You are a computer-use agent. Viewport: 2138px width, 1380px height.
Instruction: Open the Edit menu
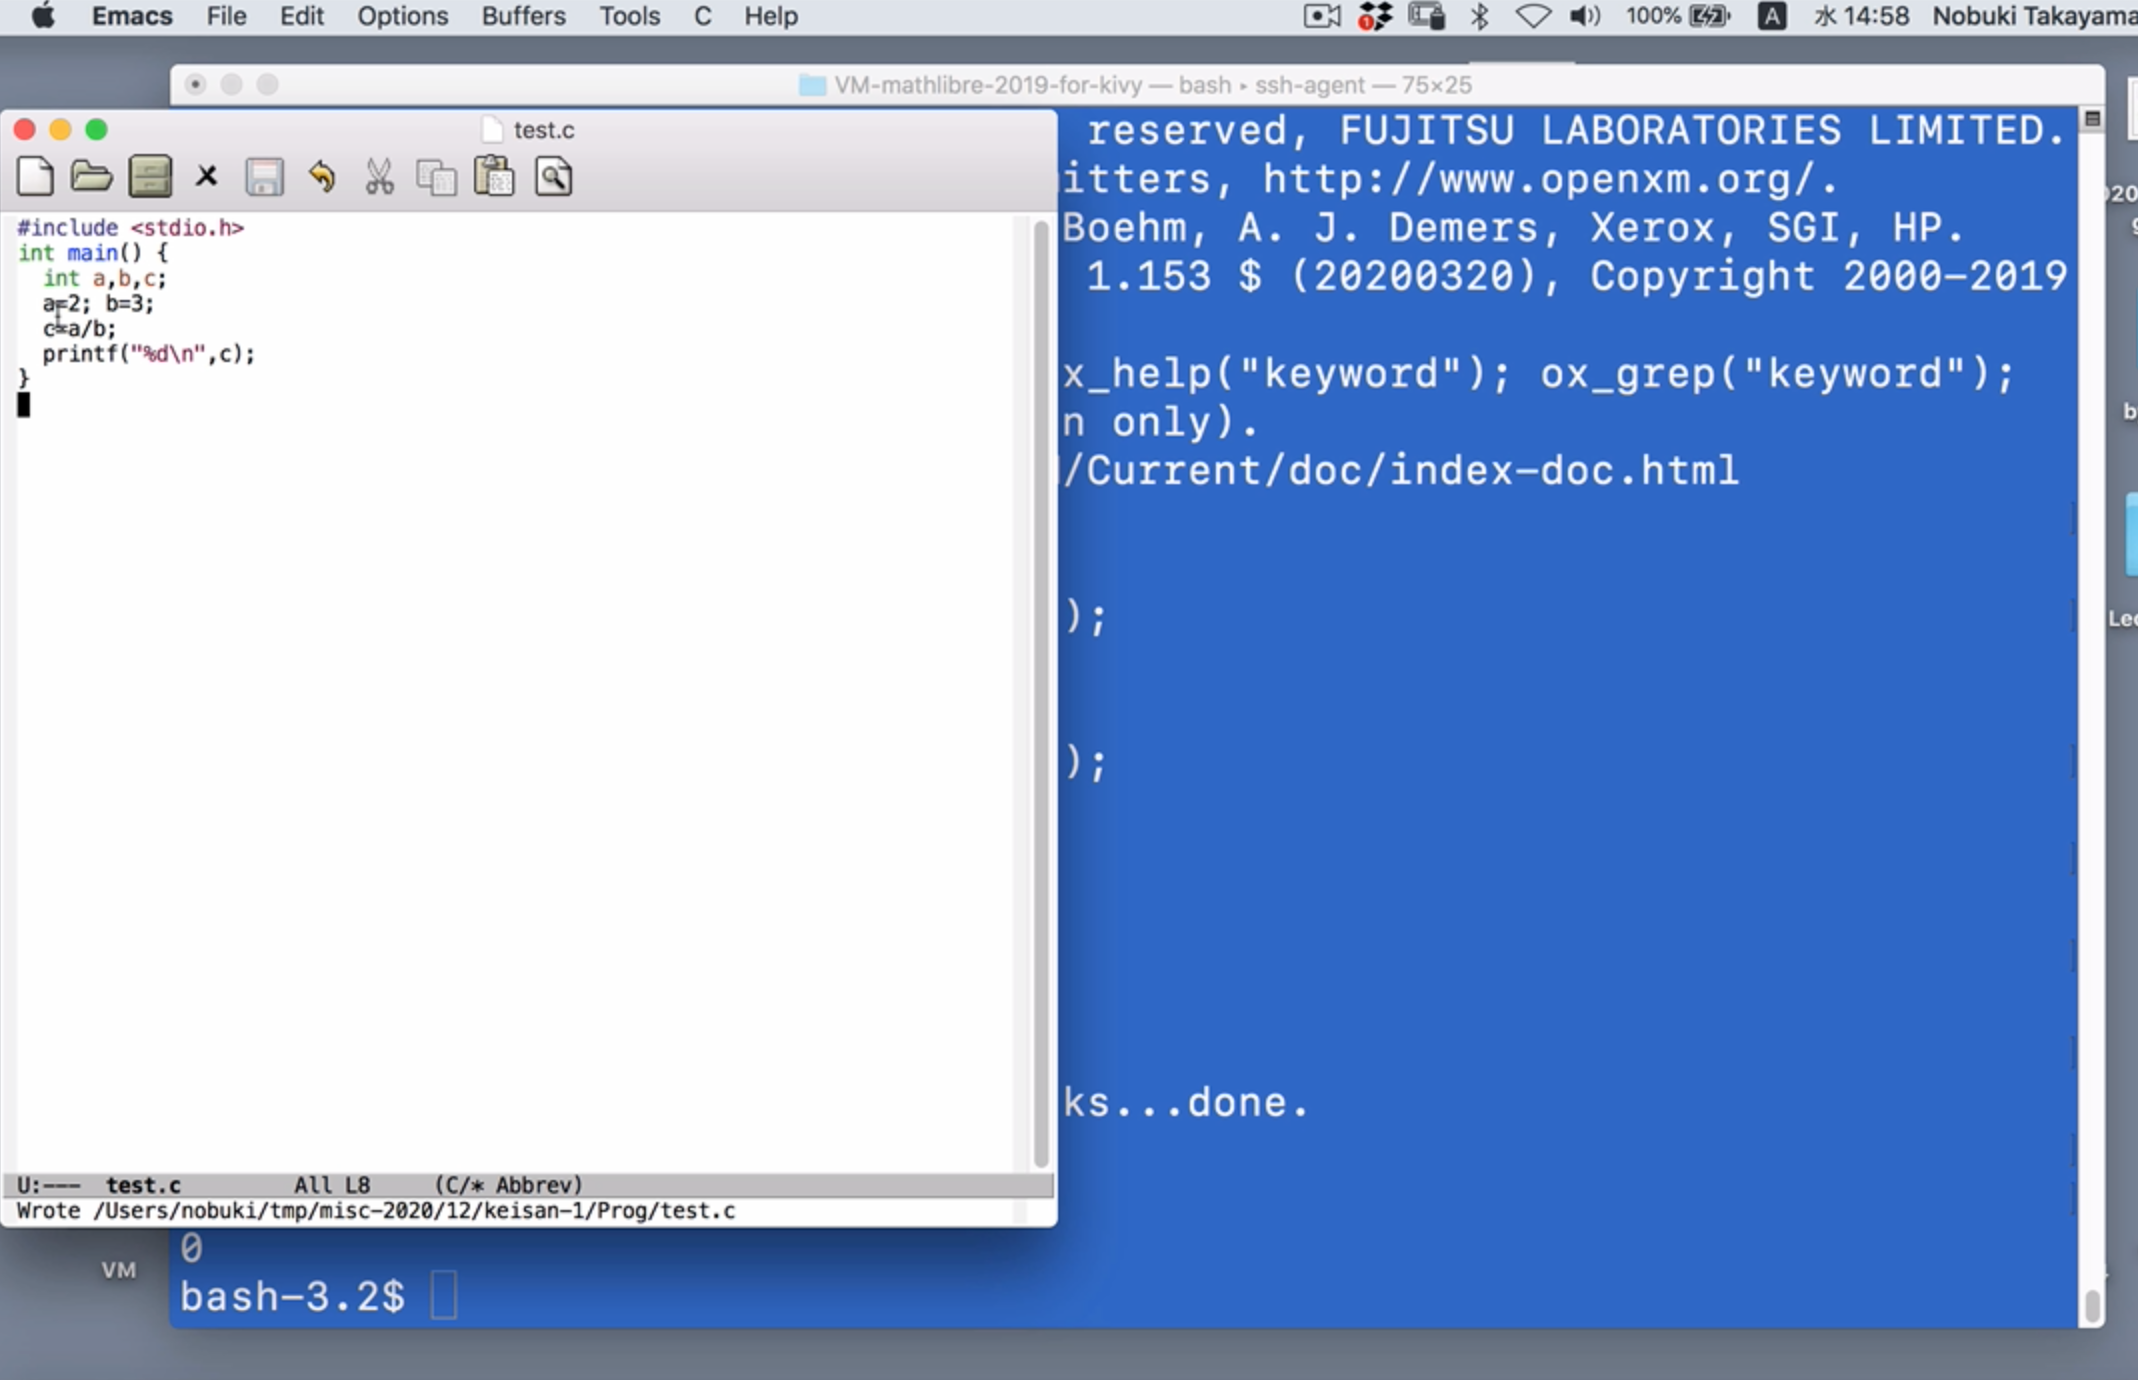(x=301, y=16)
